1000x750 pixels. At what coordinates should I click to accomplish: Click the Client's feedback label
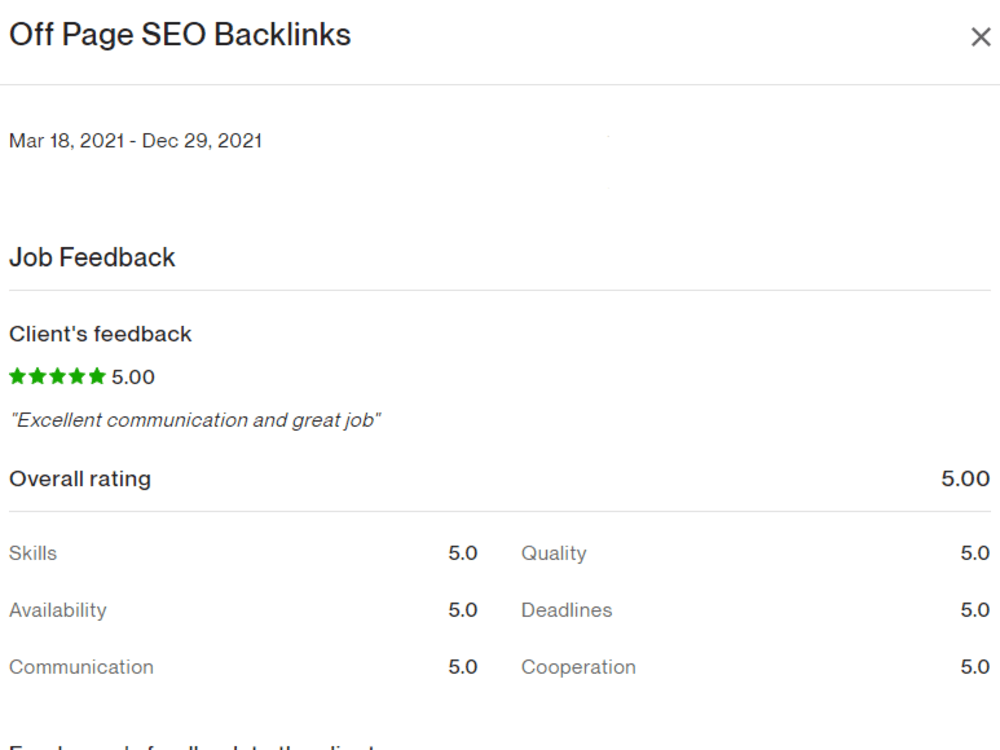point(100,334)
